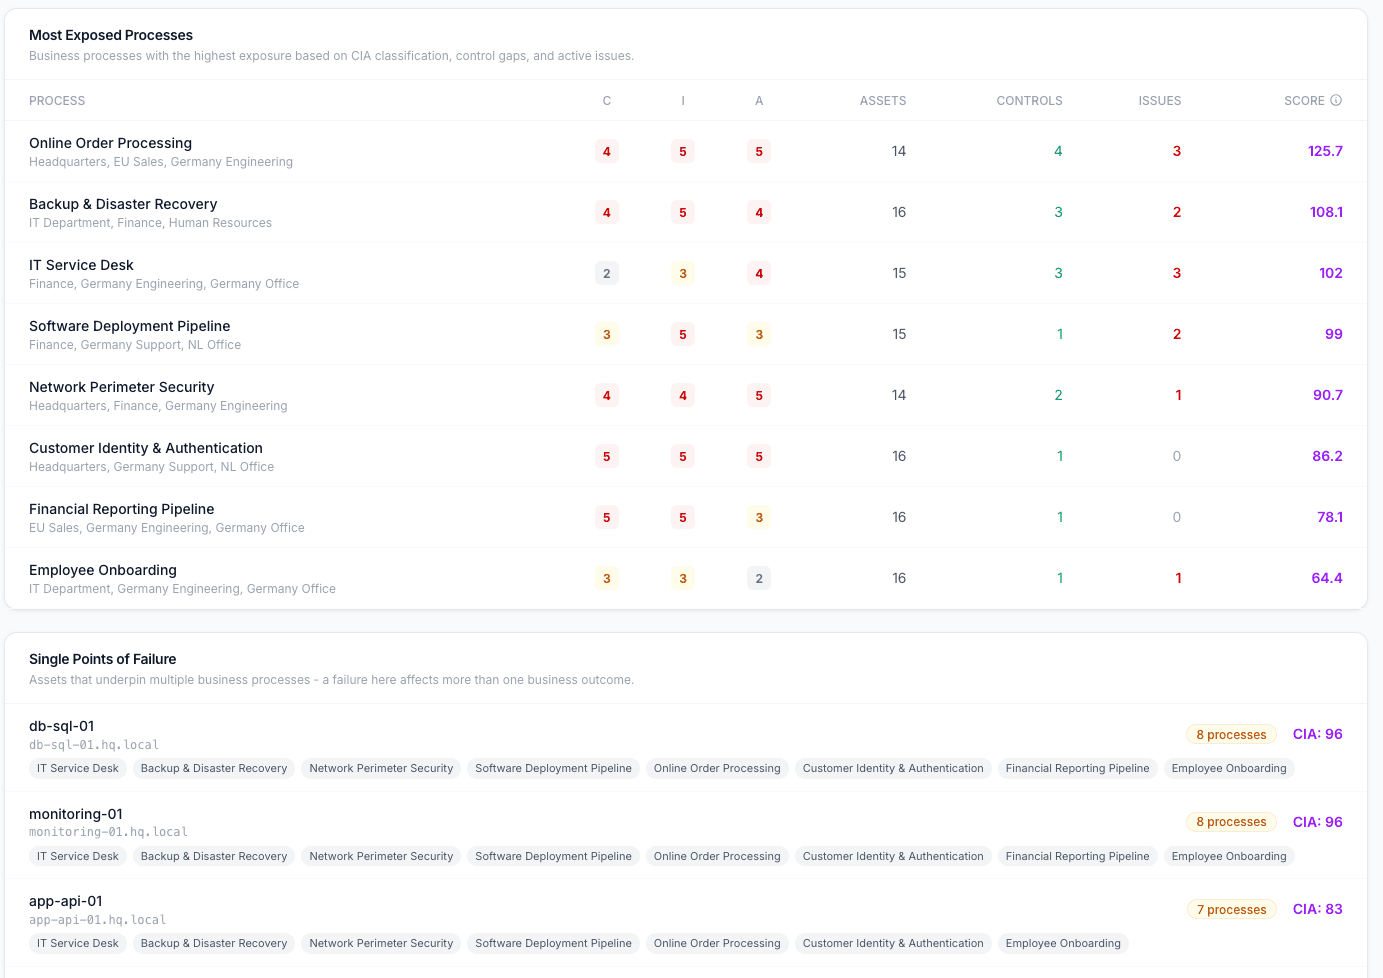Click the Employee Onboarding tag under db-sql-01
The image size is (1383, 978).
point(1229,768)
